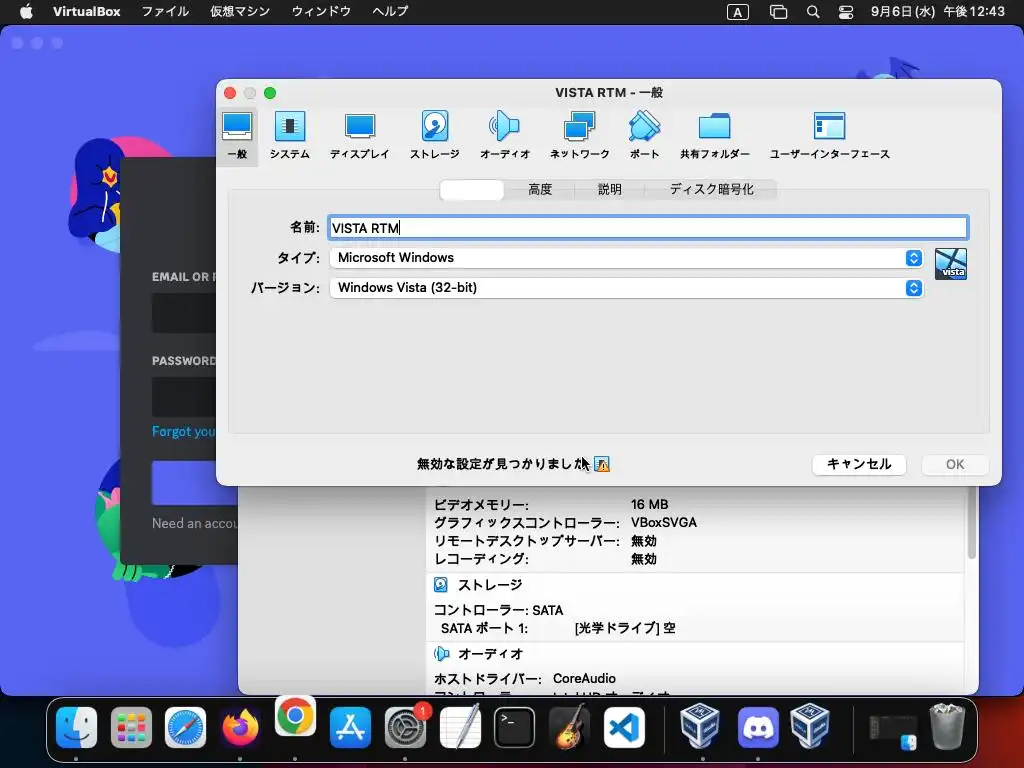The height and width of the screenshot is (768, 1024).
Task: Open Discord from the dock
Action: pyautogui.click(x=758, y=727)
